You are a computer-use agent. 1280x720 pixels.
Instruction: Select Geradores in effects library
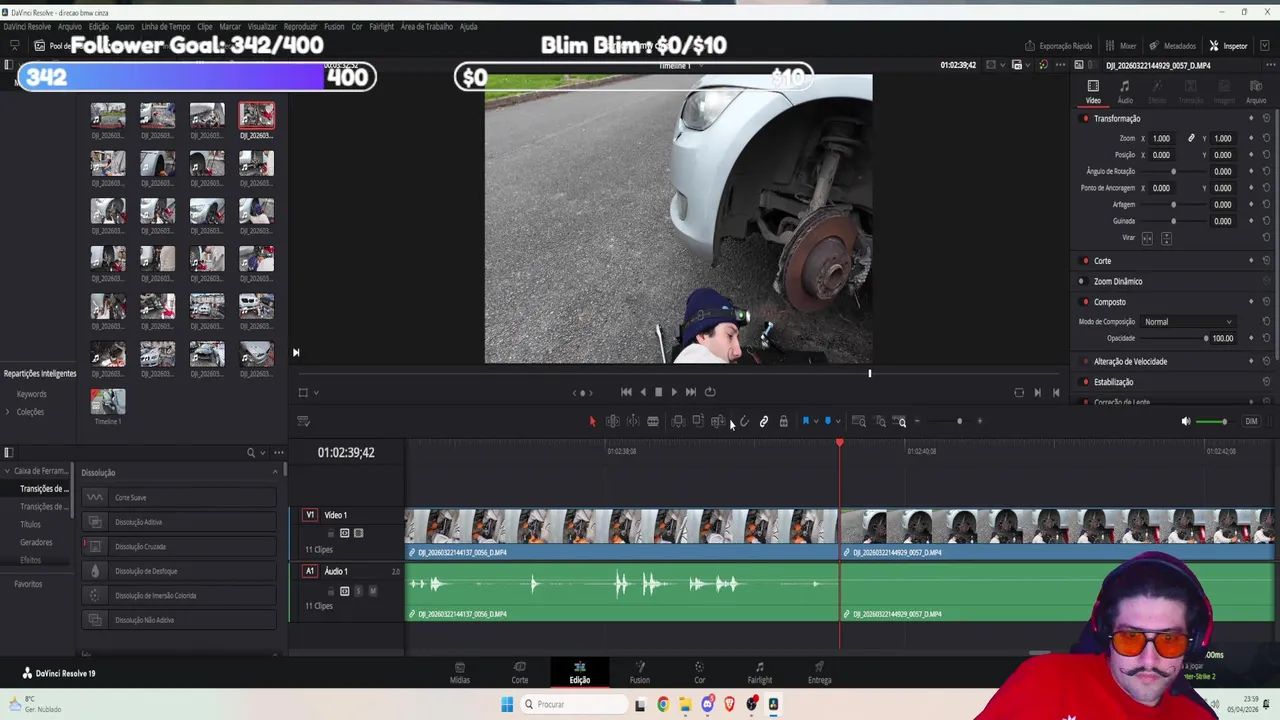36,542
